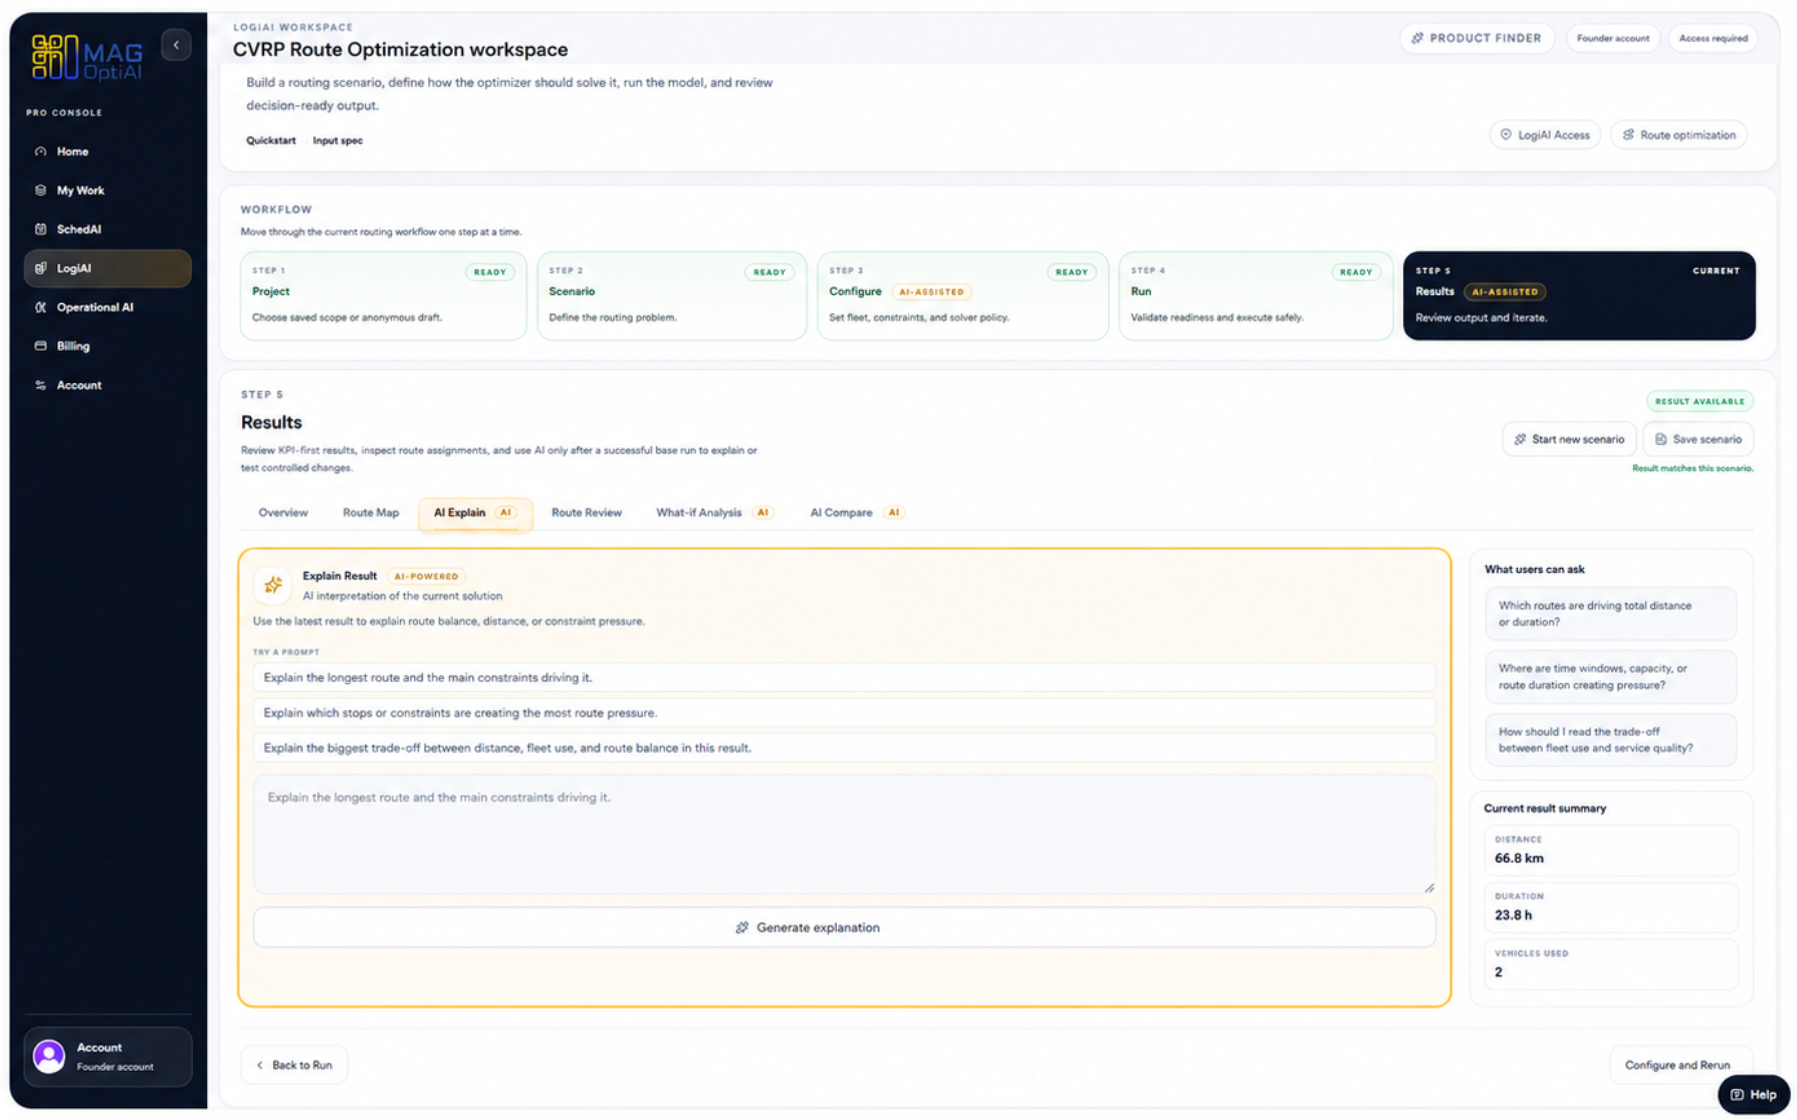Open Operational AI section
This screenshot has width=1797, height=1120.
[107, 307]
